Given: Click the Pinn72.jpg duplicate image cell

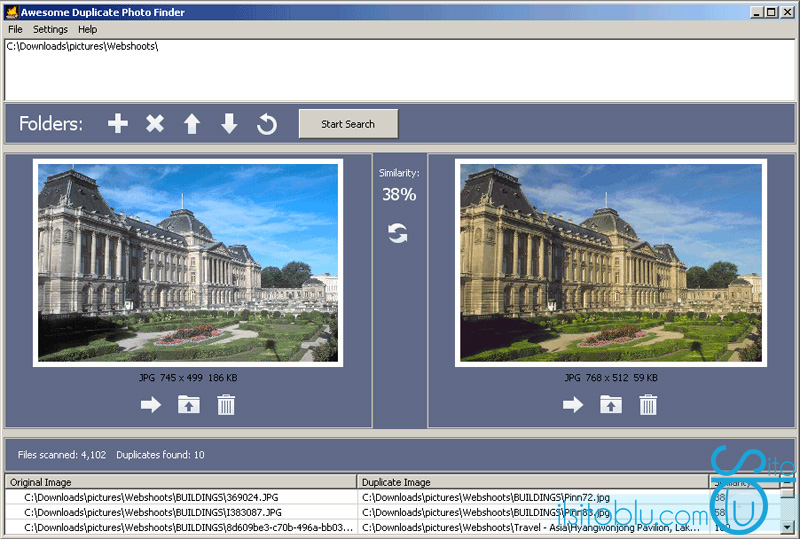Looking at the screenshot, I should pos(533,497).
